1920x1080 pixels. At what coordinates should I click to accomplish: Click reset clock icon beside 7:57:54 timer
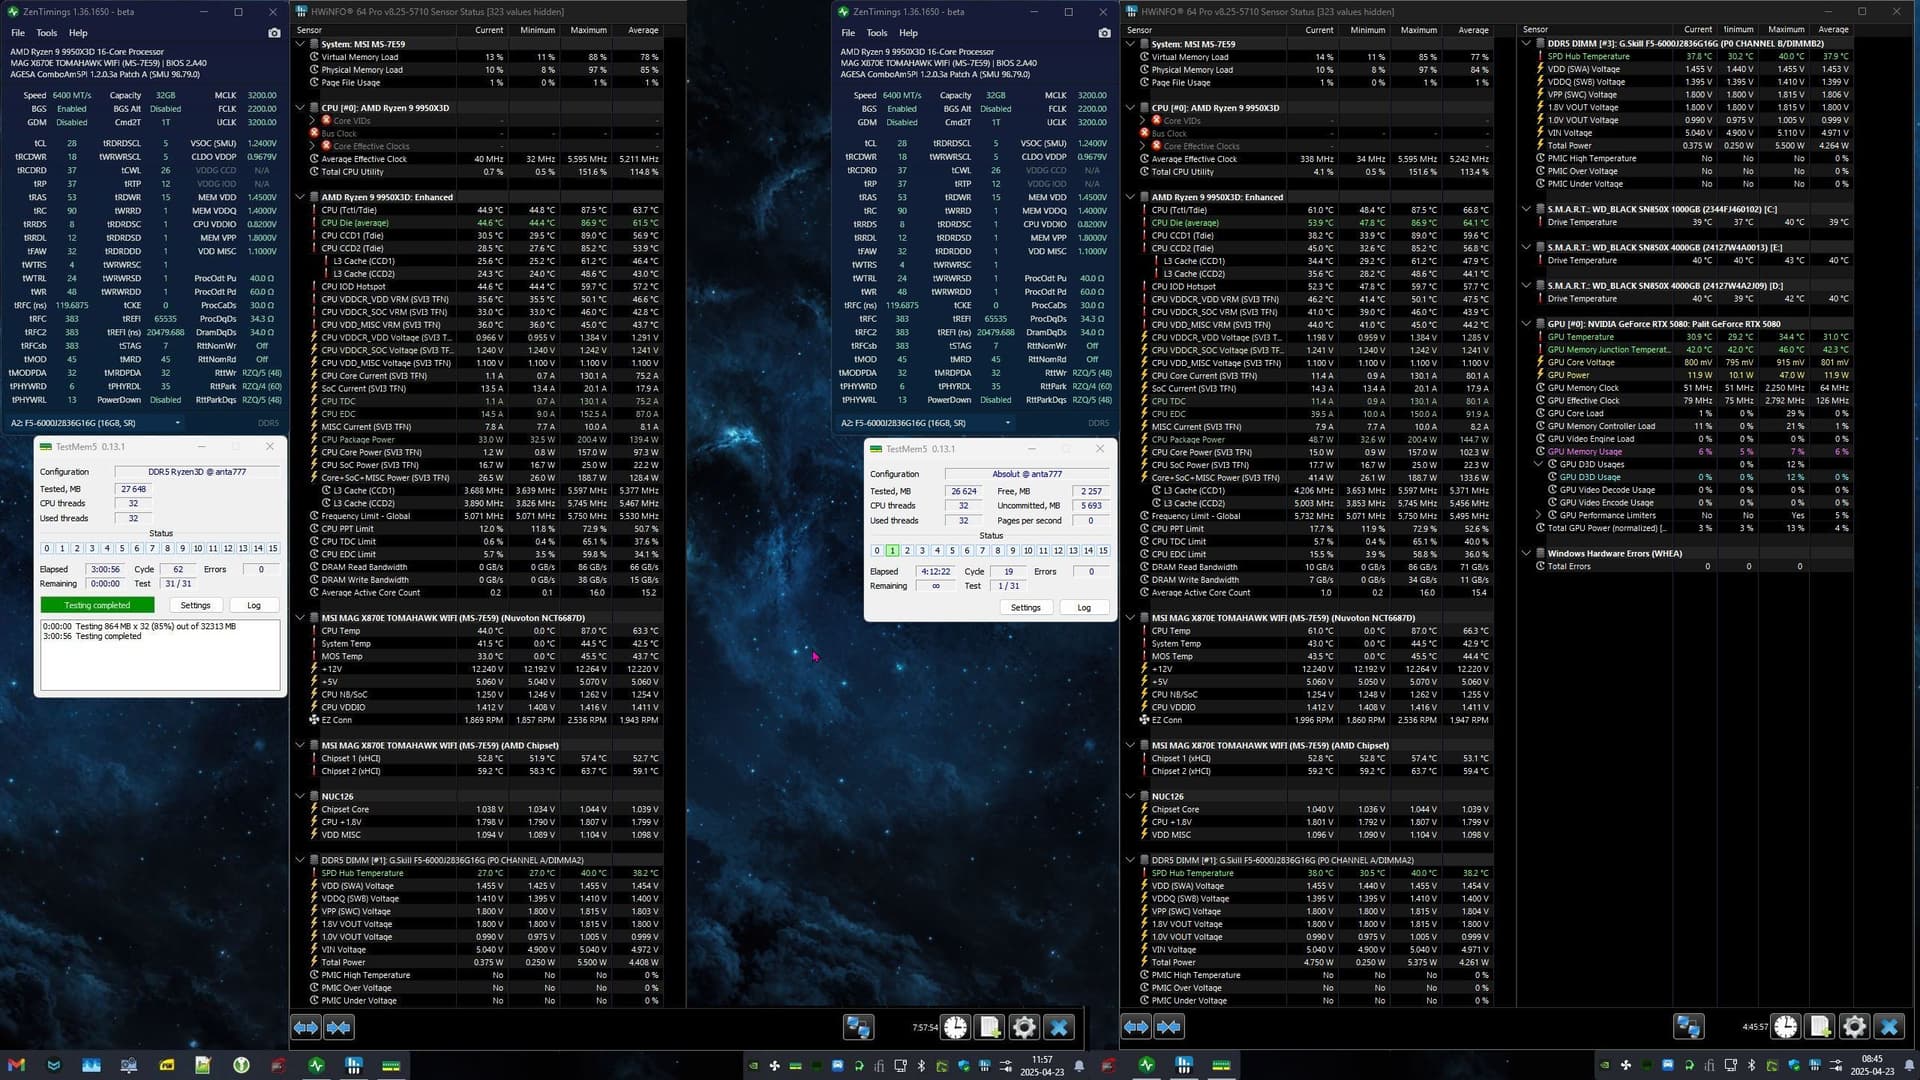tap(955, 1027)
